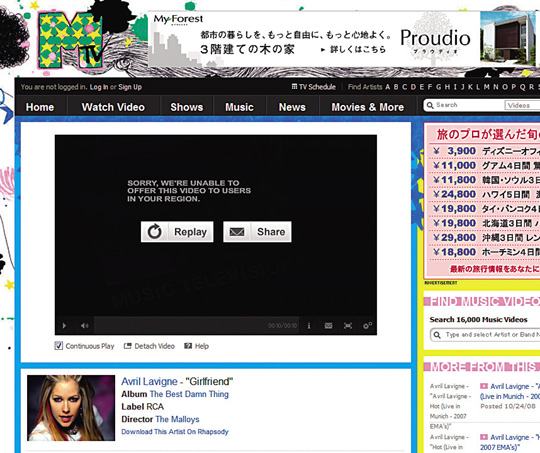Open the TV Schedule link
The width and height of the screenshot is (540, 453).
click(x=317, y=87)
